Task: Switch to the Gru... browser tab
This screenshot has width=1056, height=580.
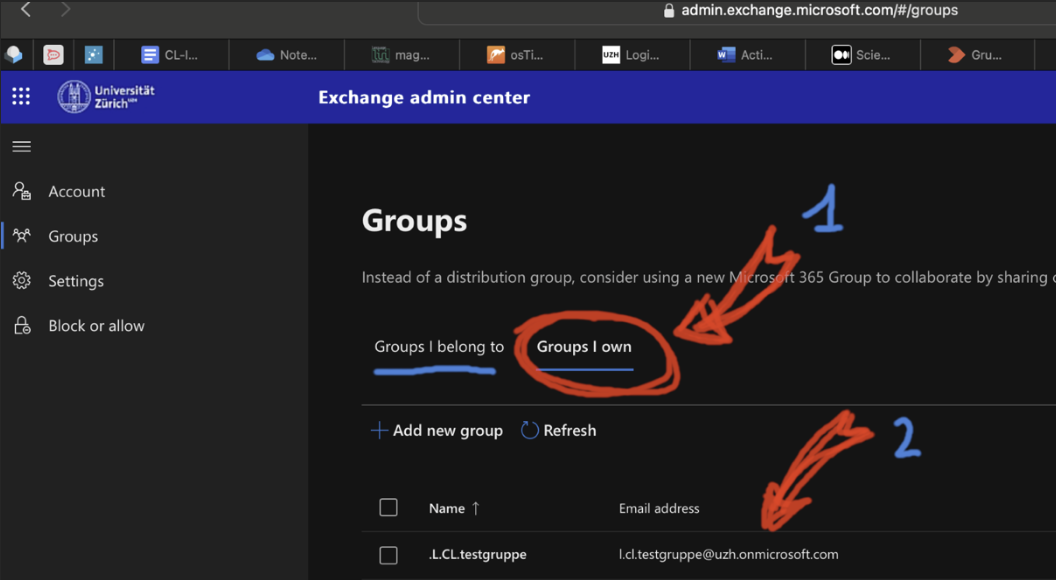Action: coord(978,55)
